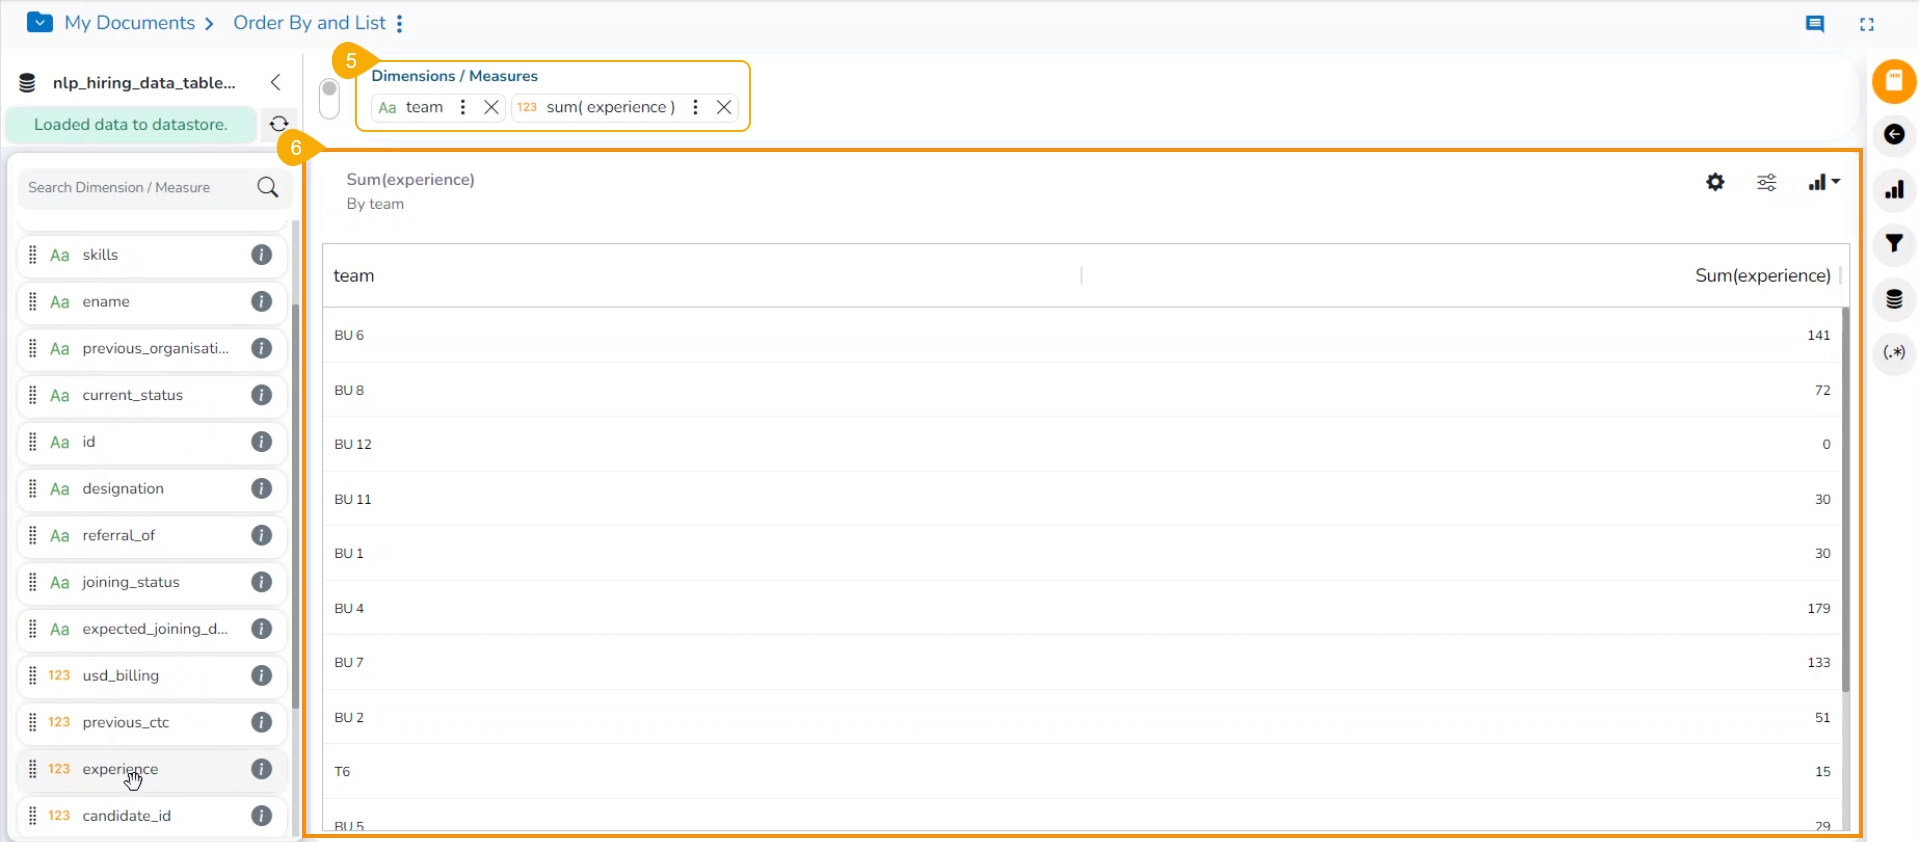Toggle the switch beside Dimensions / Measures
Viewport: 1919px width, 842px height.
click(x=330, y=98)
